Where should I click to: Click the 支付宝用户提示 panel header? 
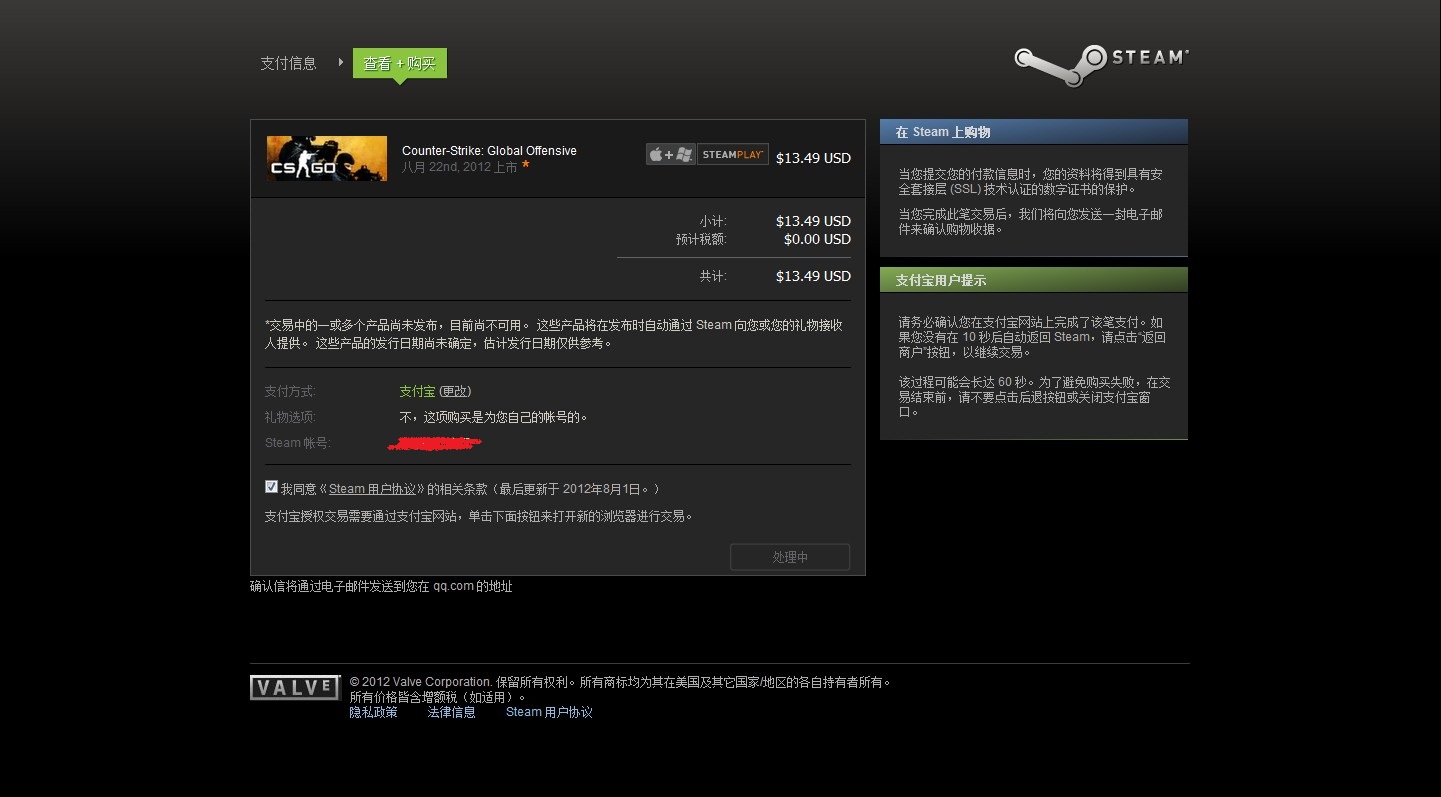1034,280
